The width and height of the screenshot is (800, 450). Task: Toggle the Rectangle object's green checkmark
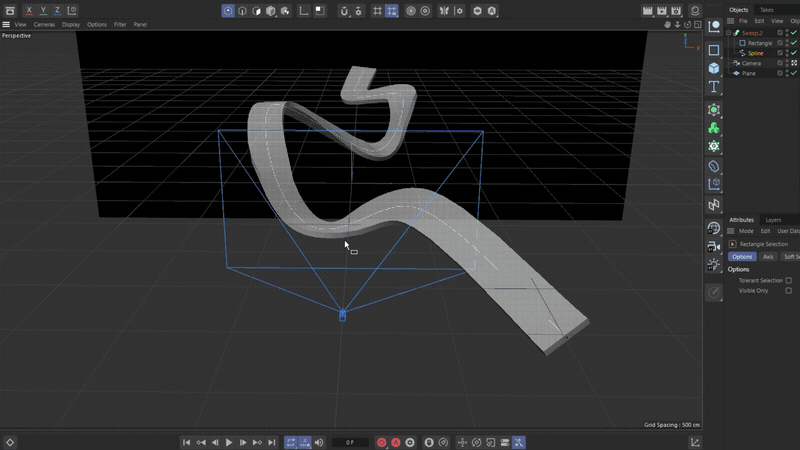[794, 43]
